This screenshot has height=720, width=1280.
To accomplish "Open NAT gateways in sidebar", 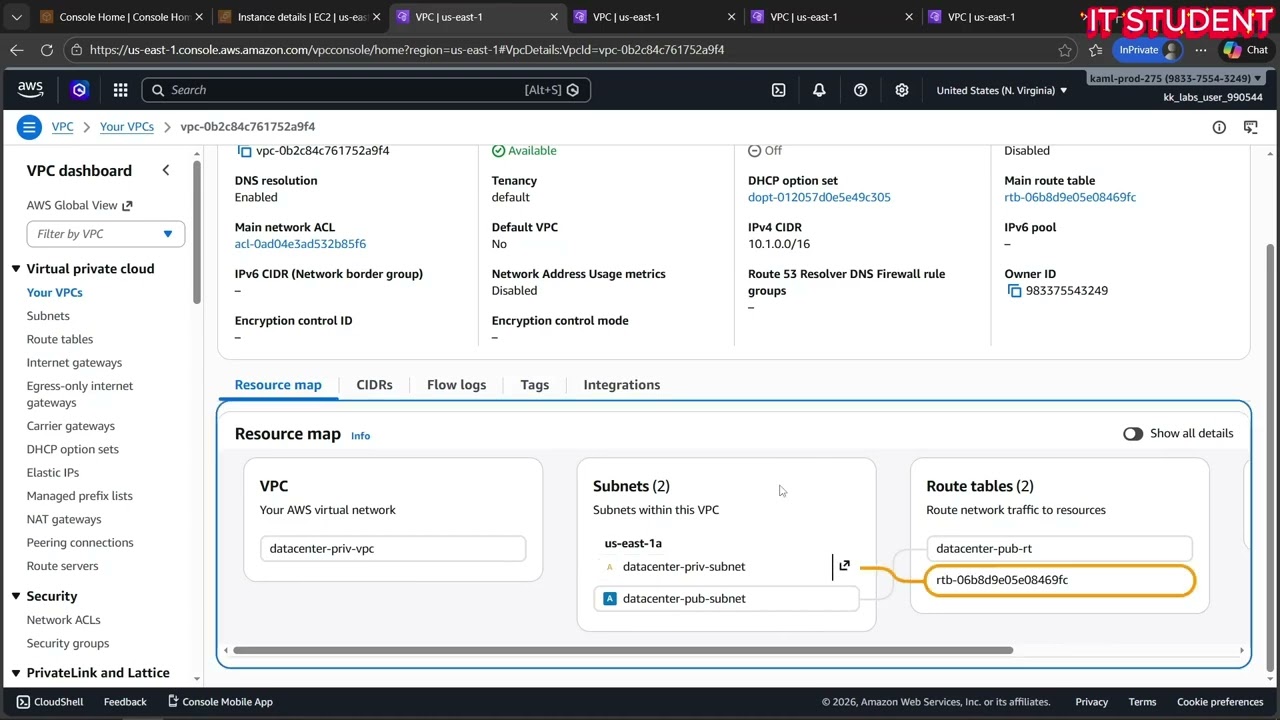I will tap(64, 519).
